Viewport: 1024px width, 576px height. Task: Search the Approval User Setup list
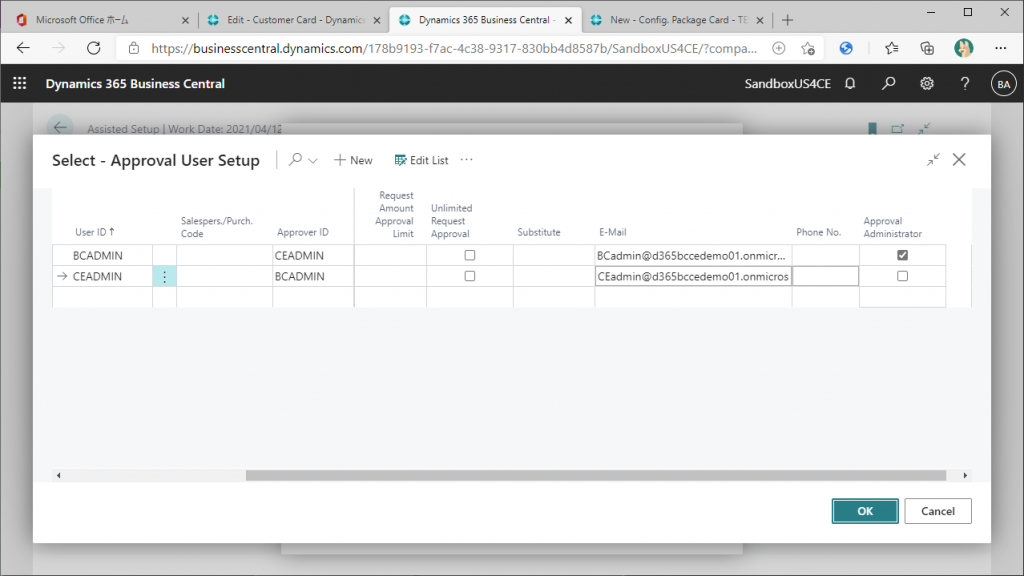tap(295, 159)
